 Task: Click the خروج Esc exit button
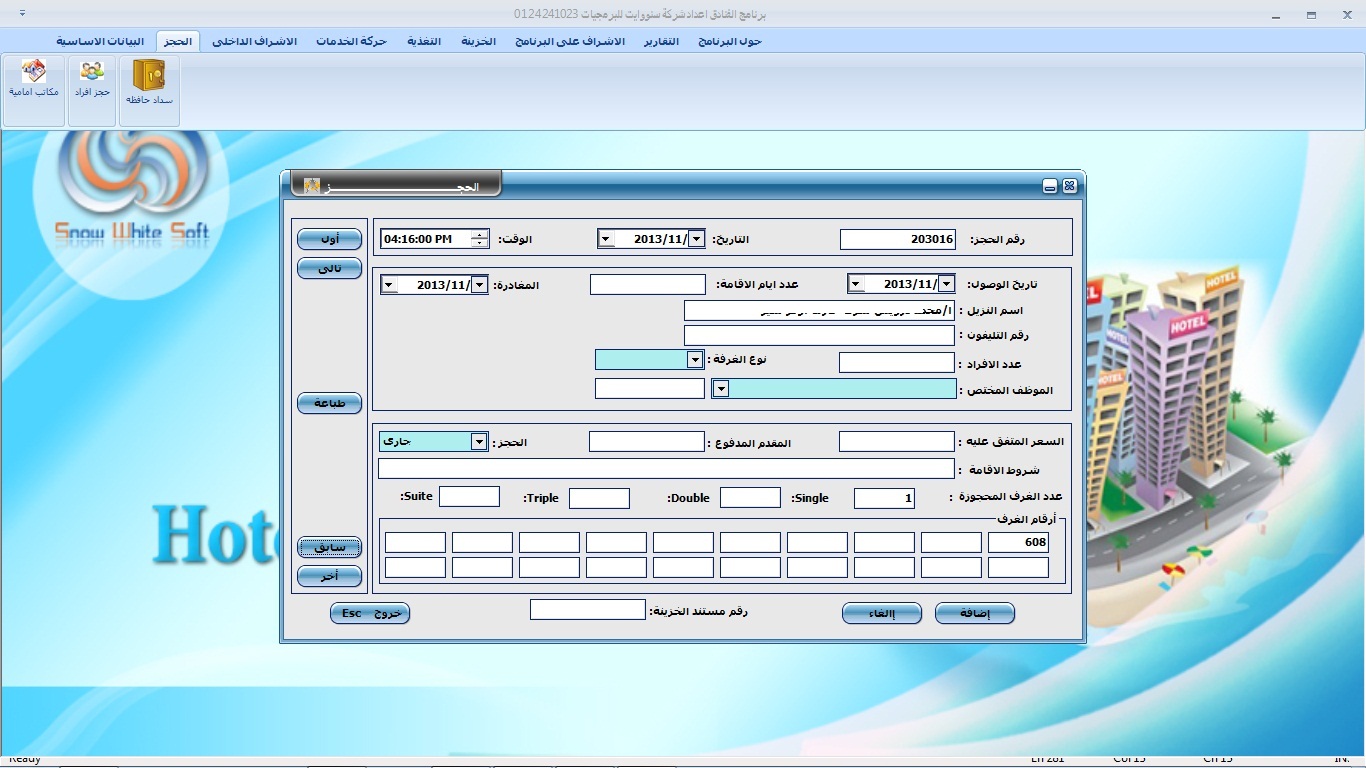[x=370, y=613]
